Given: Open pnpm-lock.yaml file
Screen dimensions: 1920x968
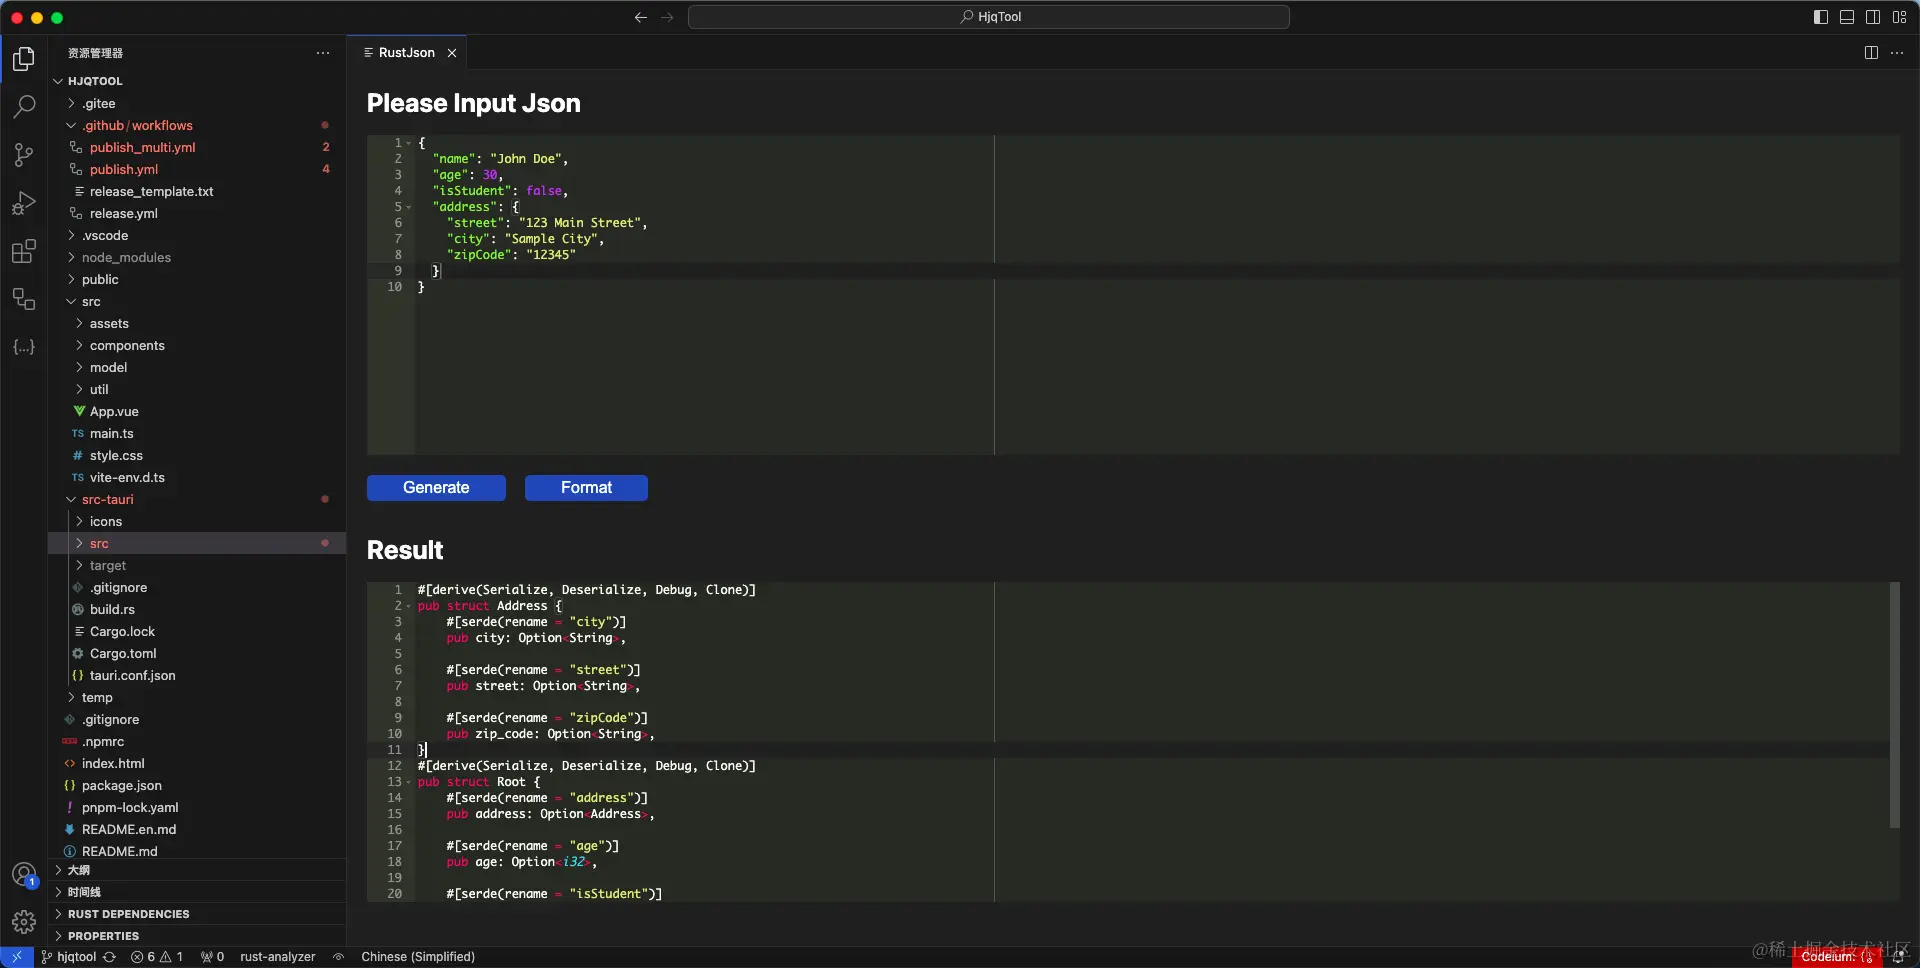Looking at the screenshot, I should point(197,807).
